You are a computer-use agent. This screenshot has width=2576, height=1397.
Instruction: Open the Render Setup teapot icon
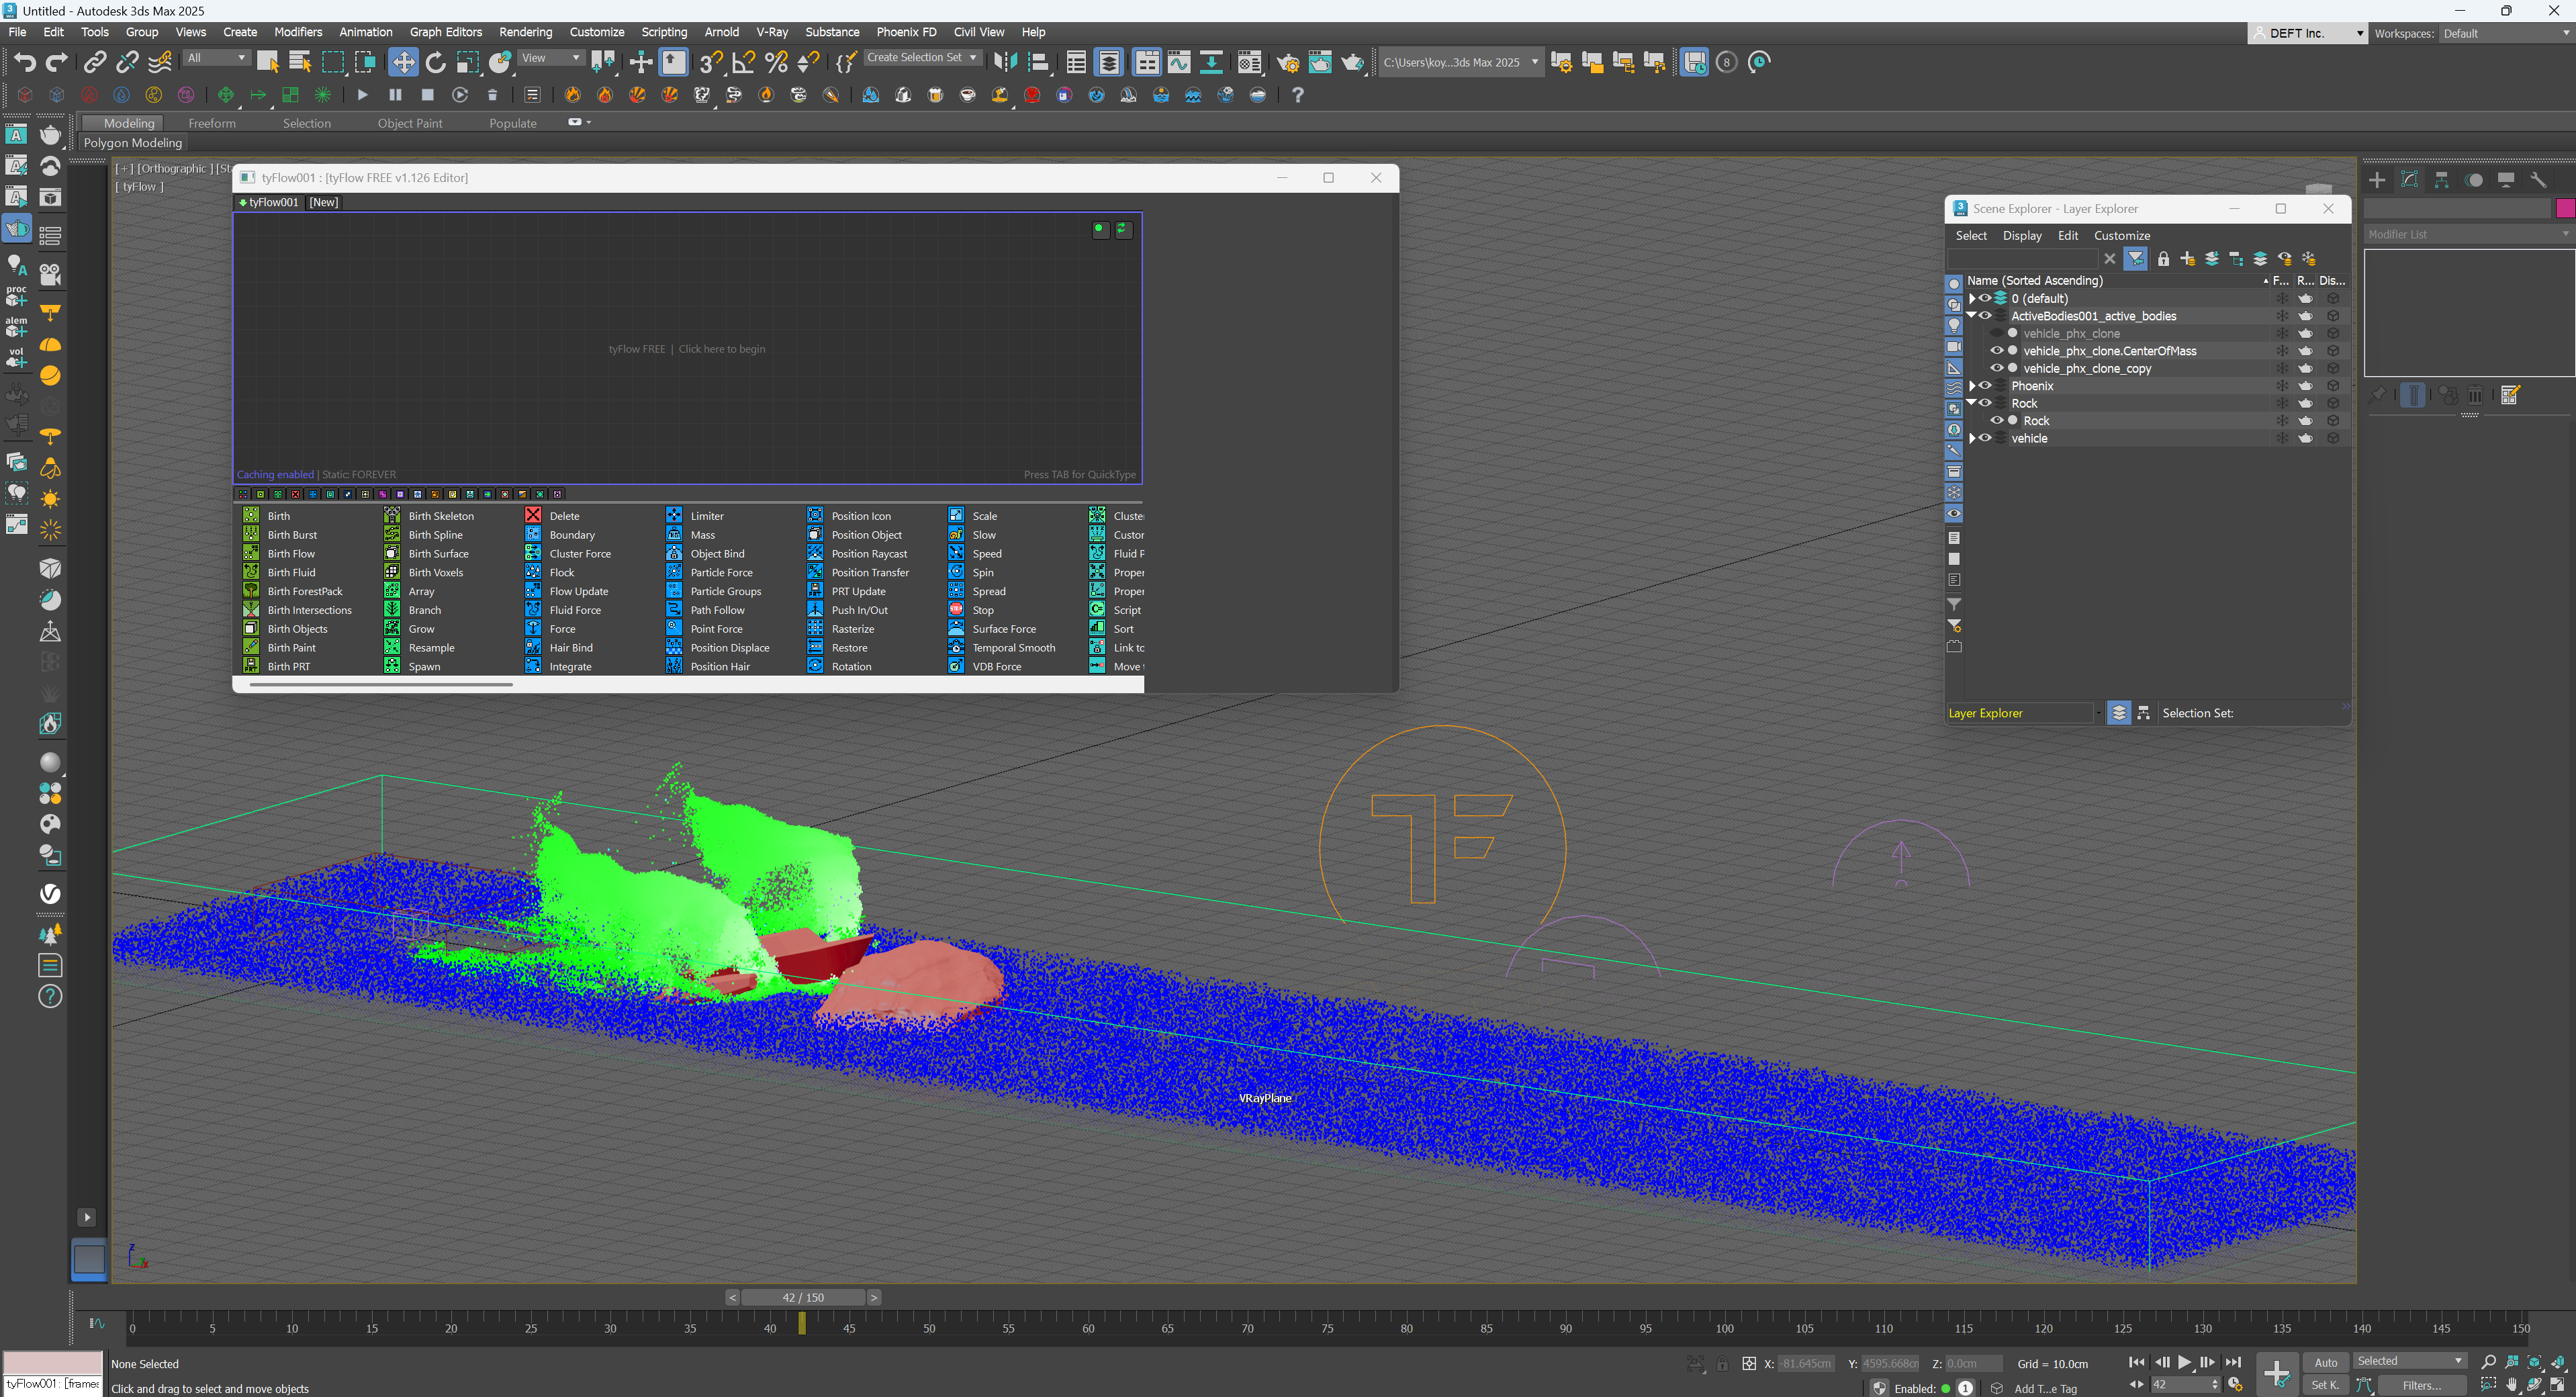[x=1288, y=62]
